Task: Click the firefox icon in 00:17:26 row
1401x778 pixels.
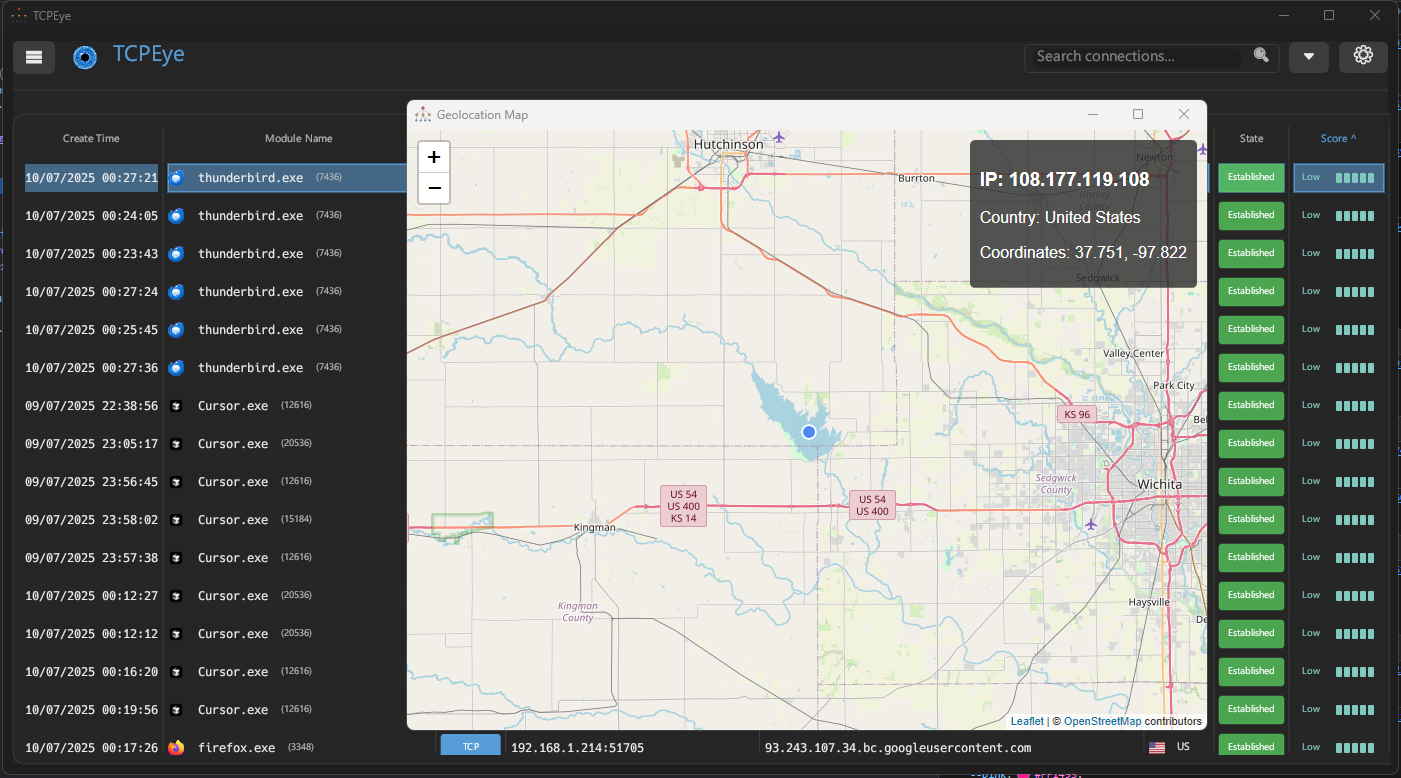Action: point(177,747)
